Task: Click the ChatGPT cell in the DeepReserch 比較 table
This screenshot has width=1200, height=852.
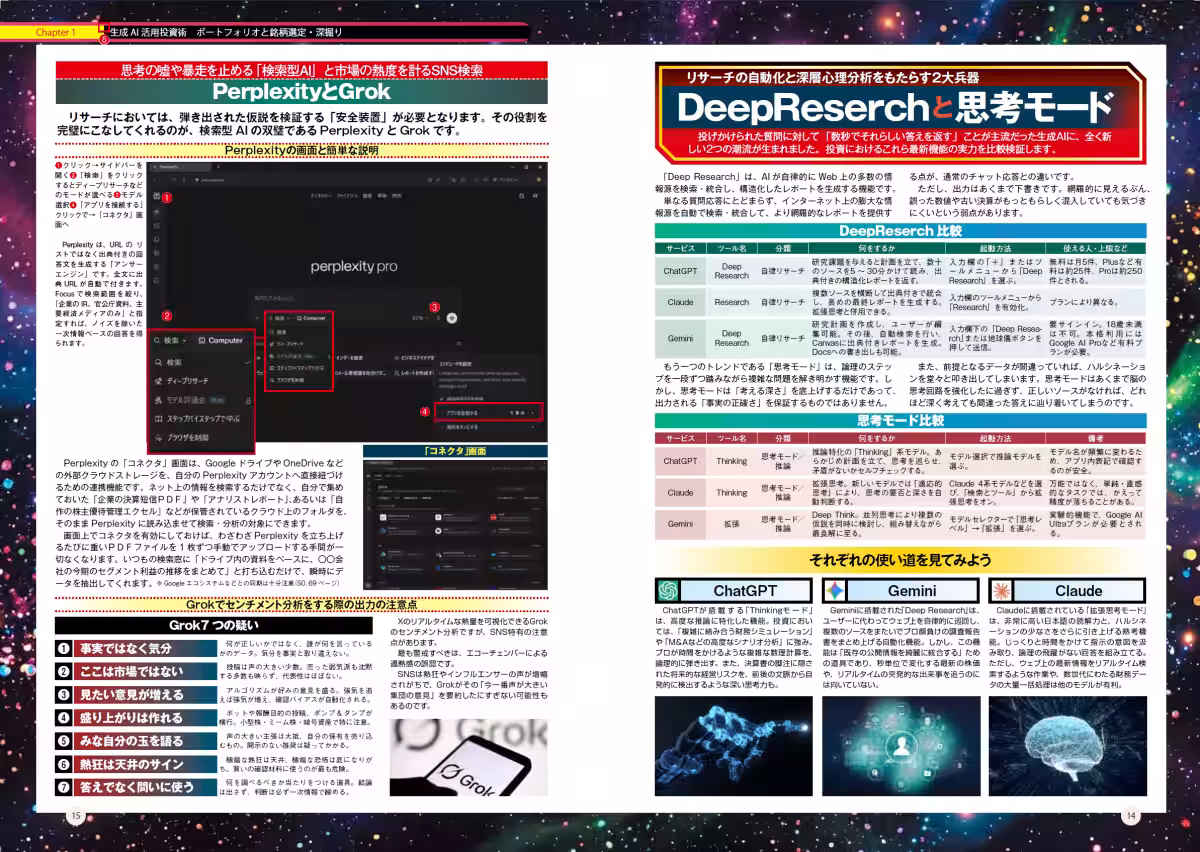Action: click(x=680, y=271)
